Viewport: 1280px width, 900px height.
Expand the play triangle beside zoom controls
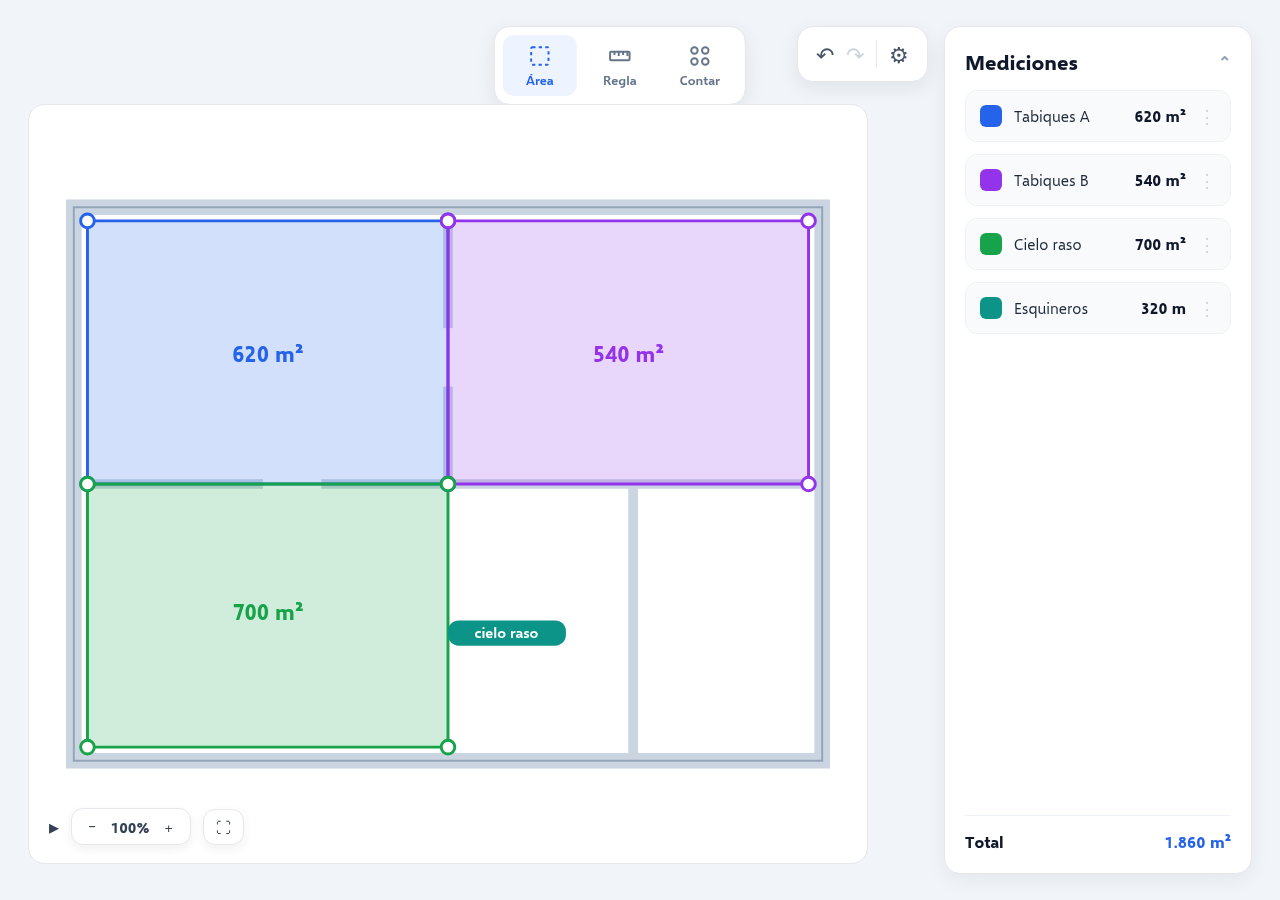(54, 828)
